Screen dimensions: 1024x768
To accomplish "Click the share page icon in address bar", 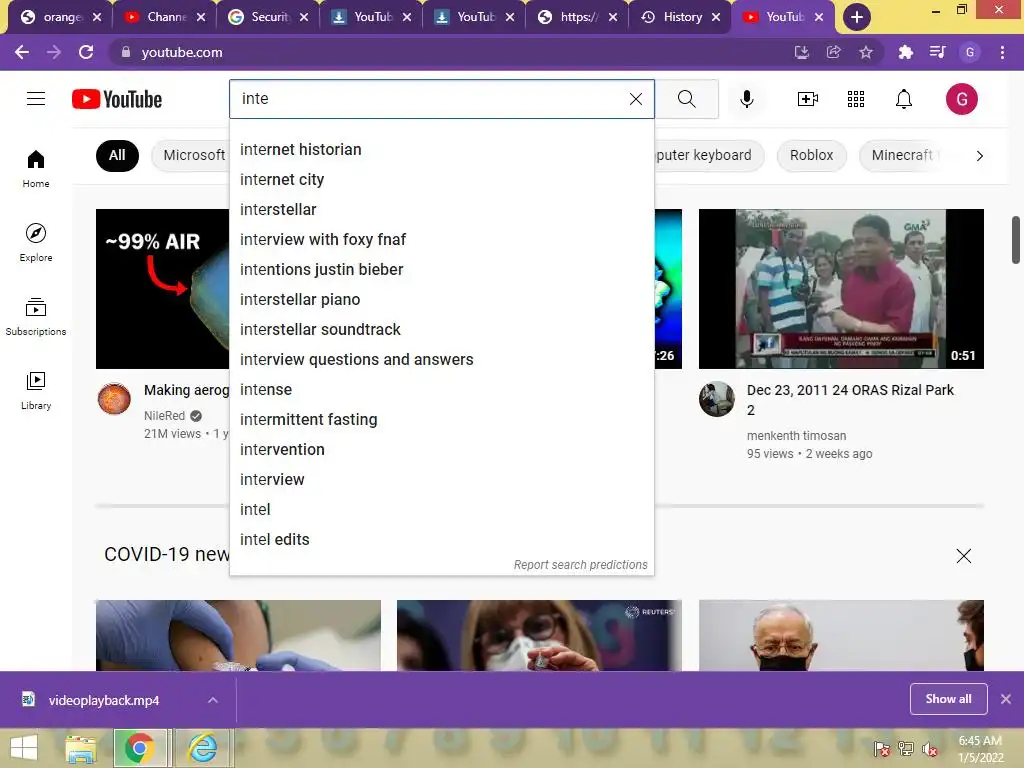I will pyautogui.click(x=833, y=52).
